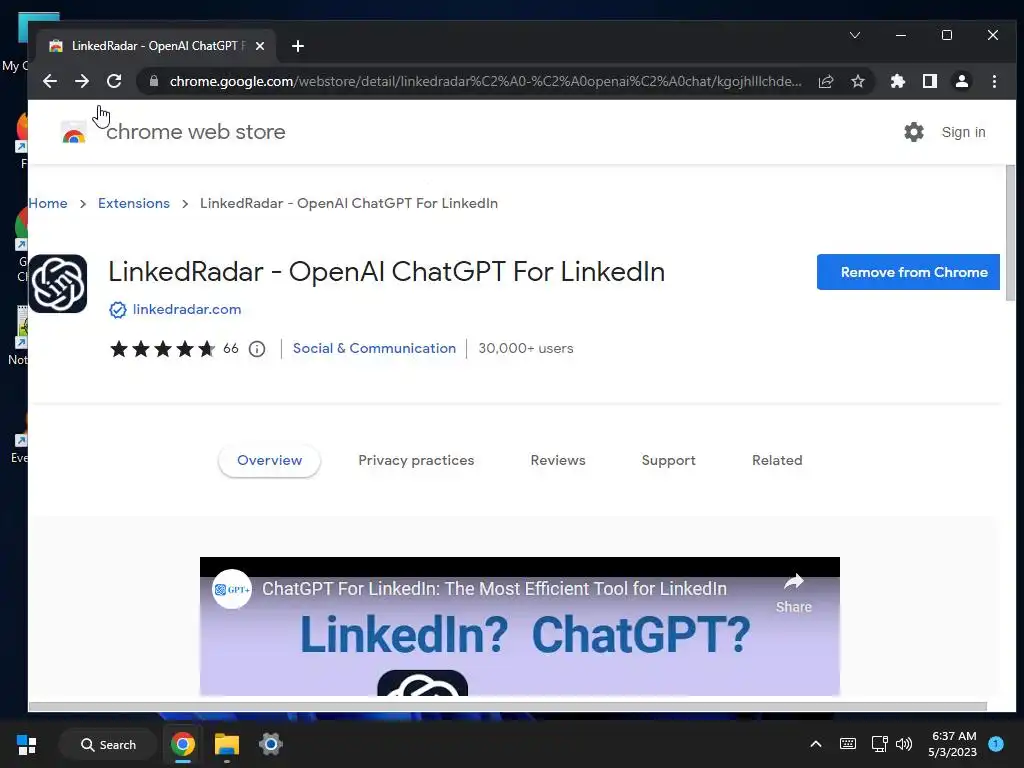
Task: Click Share on the video
Action: [x=793, y=593]
